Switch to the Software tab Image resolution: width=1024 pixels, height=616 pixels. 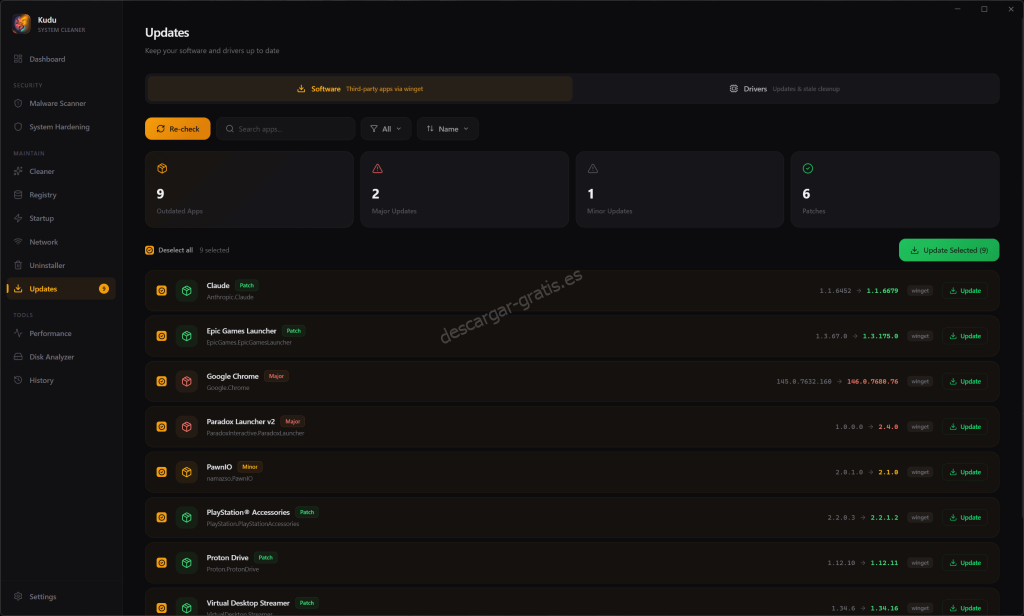[360, 89]
